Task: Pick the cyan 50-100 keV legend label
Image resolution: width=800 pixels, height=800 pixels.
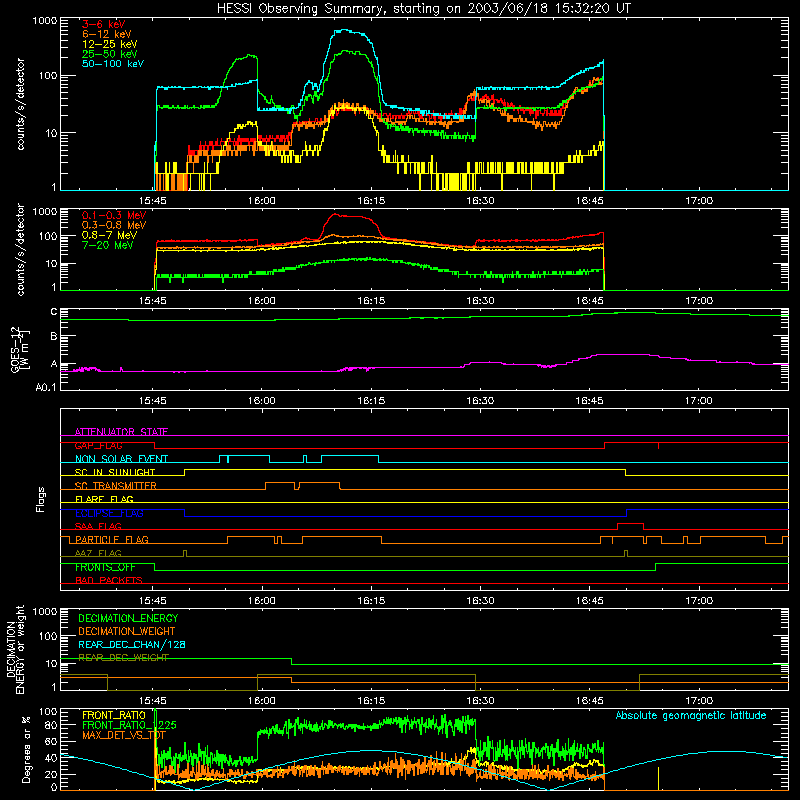Action: point(112,64)
